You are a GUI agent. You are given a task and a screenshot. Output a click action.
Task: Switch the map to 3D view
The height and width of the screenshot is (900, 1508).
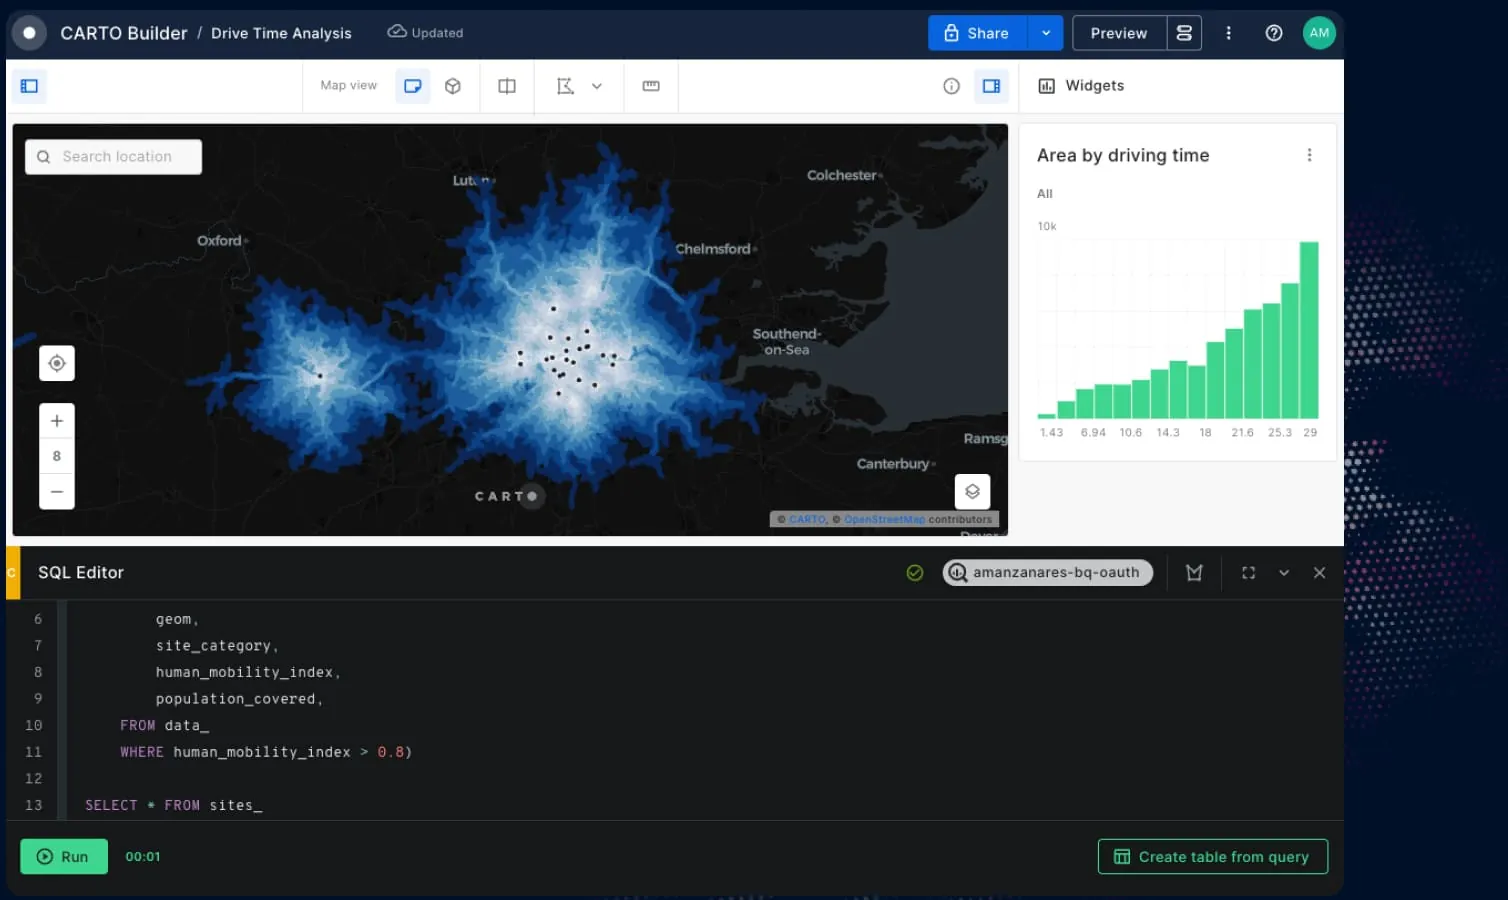click(453, 86)
